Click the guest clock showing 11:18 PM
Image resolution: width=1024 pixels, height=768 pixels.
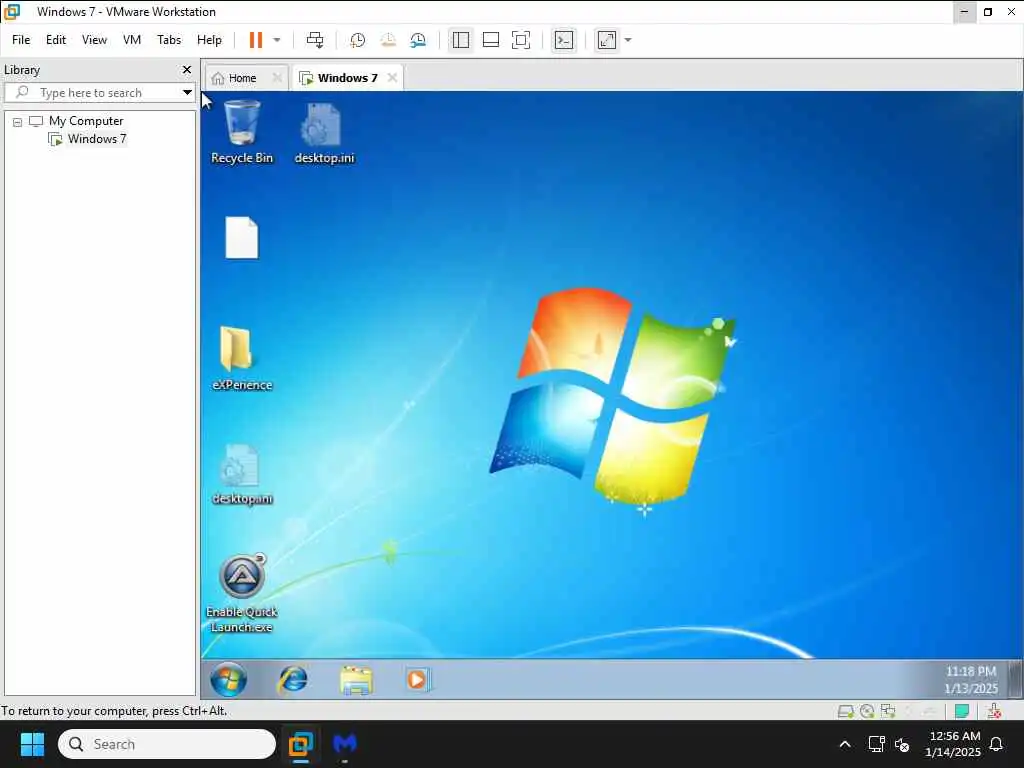coord(971,680)
